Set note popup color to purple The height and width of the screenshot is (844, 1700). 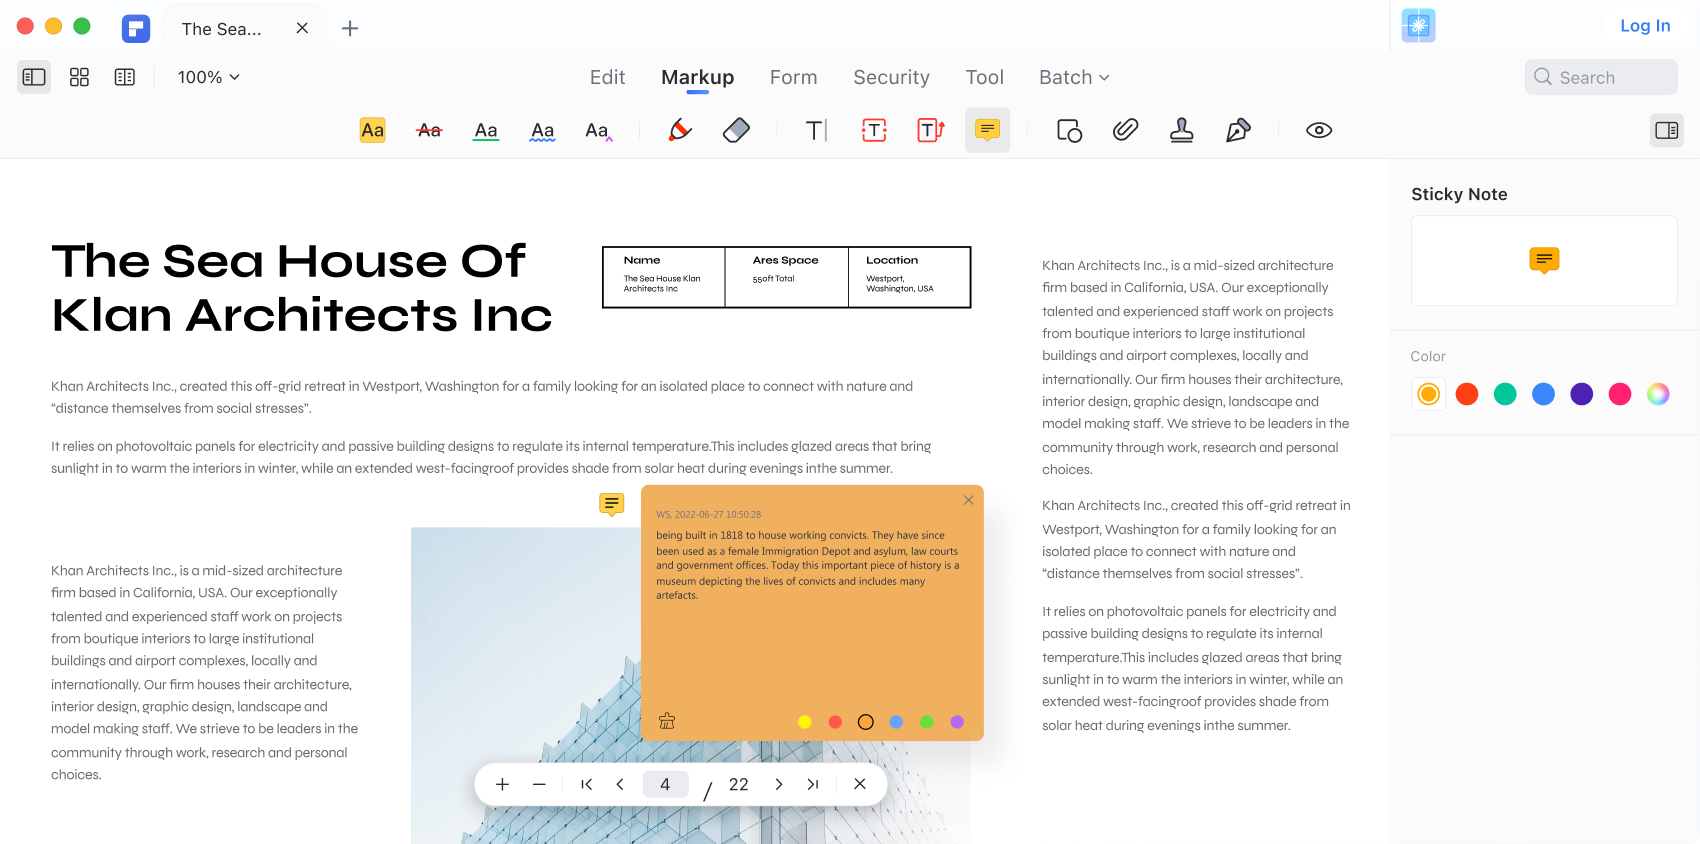[x=957, y=722]
